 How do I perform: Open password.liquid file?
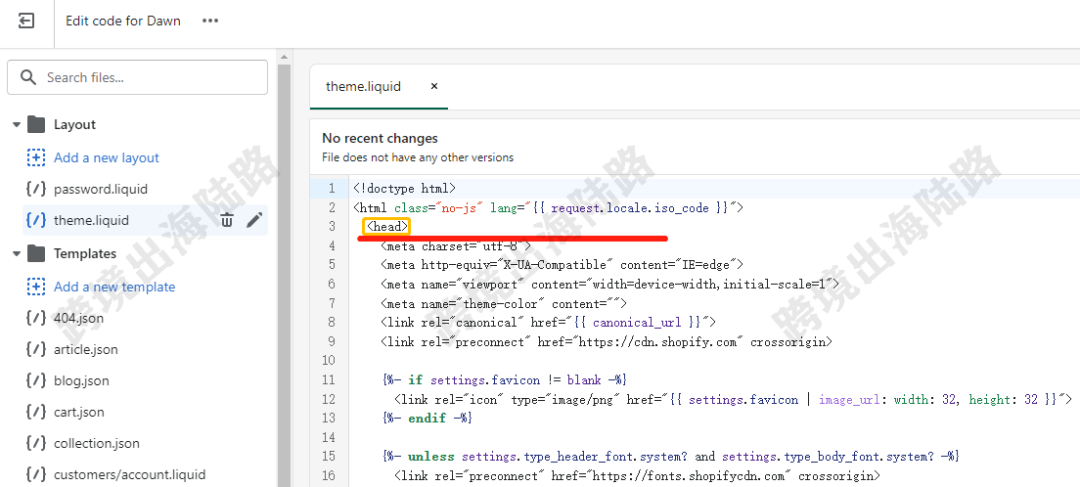click(x=100, y=189)
